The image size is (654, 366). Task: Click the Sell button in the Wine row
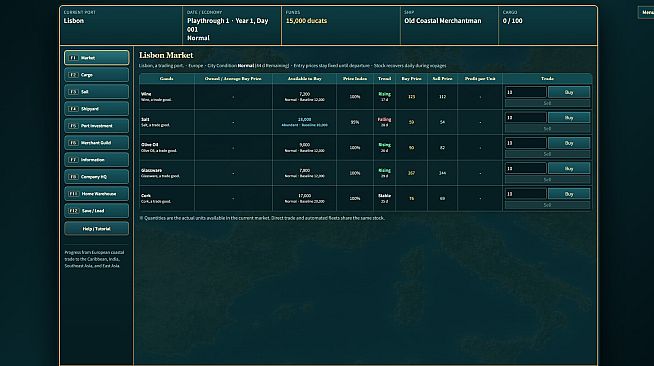pyautogui.click(x=547, y=103)
